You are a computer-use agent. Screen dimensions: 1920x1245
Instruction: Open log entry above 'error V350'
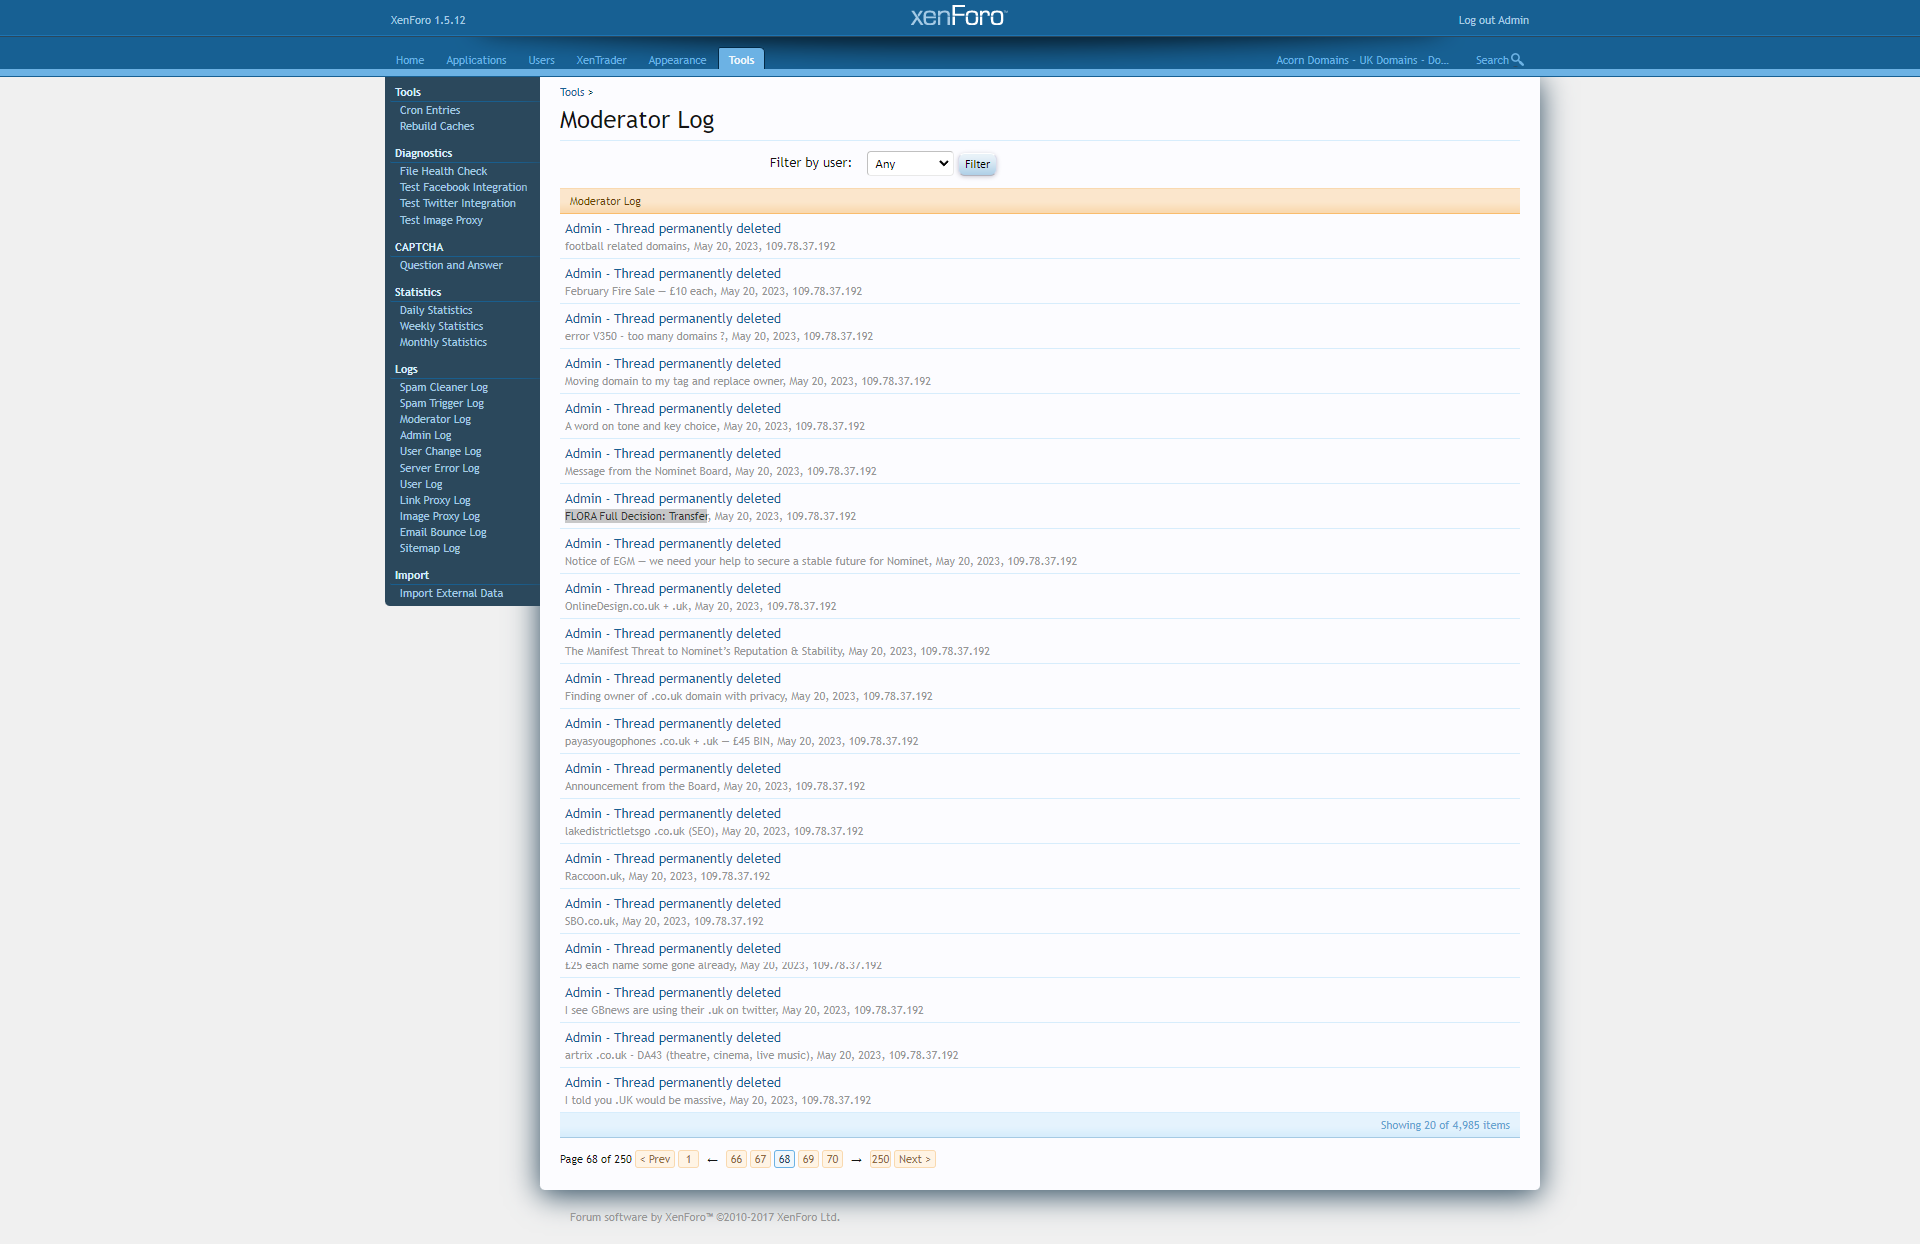[673, 319]
